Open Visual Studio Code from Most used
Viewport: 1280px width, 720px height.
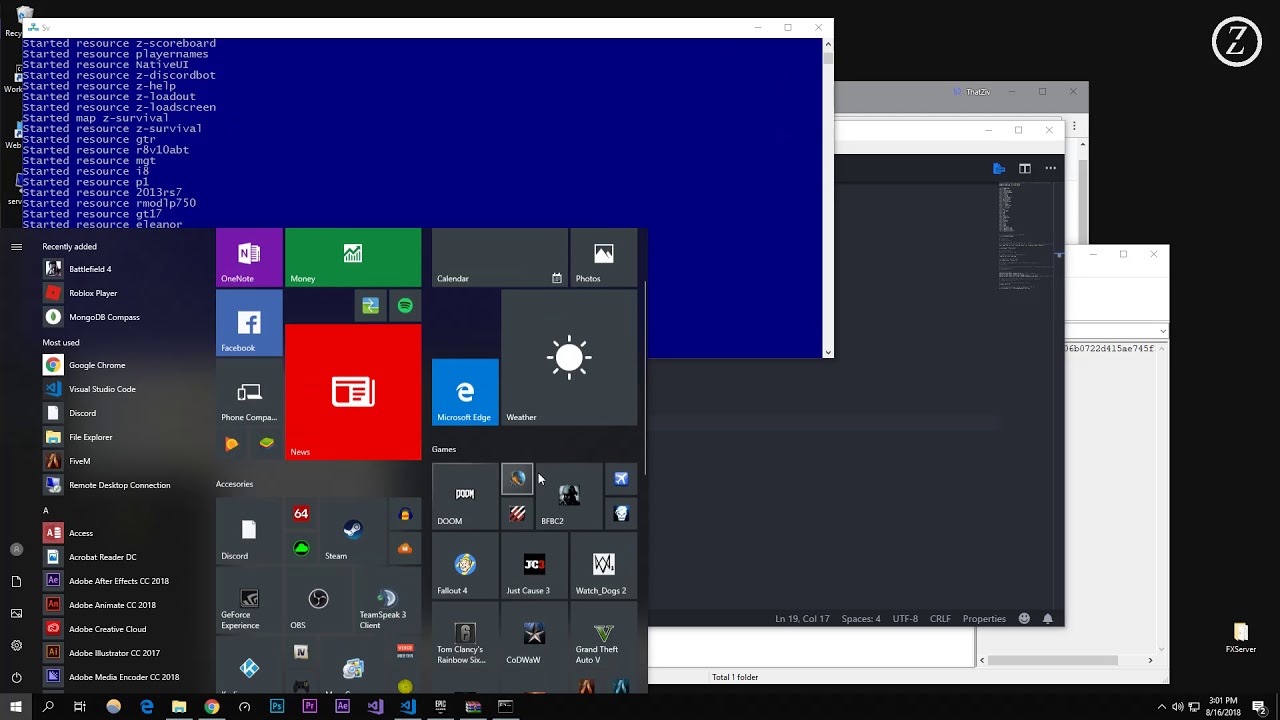point(125,389)
